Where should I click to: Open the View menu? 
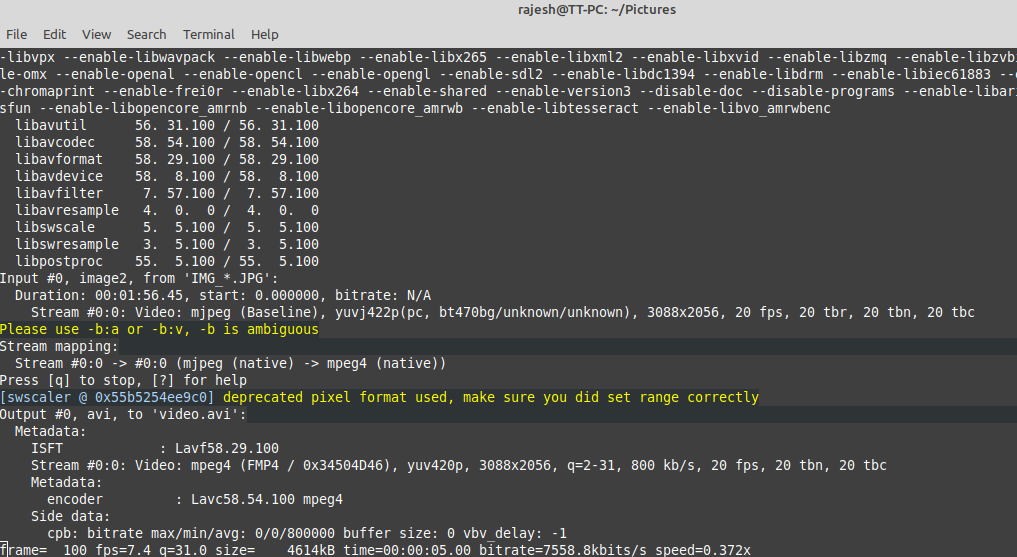97,34
